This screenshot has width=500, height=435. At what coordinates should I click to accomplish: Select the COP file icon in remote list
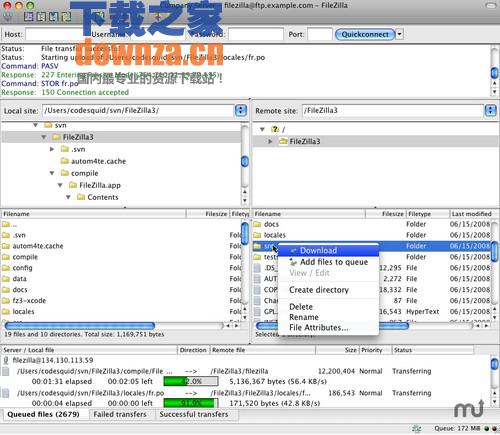click(257, 290)
